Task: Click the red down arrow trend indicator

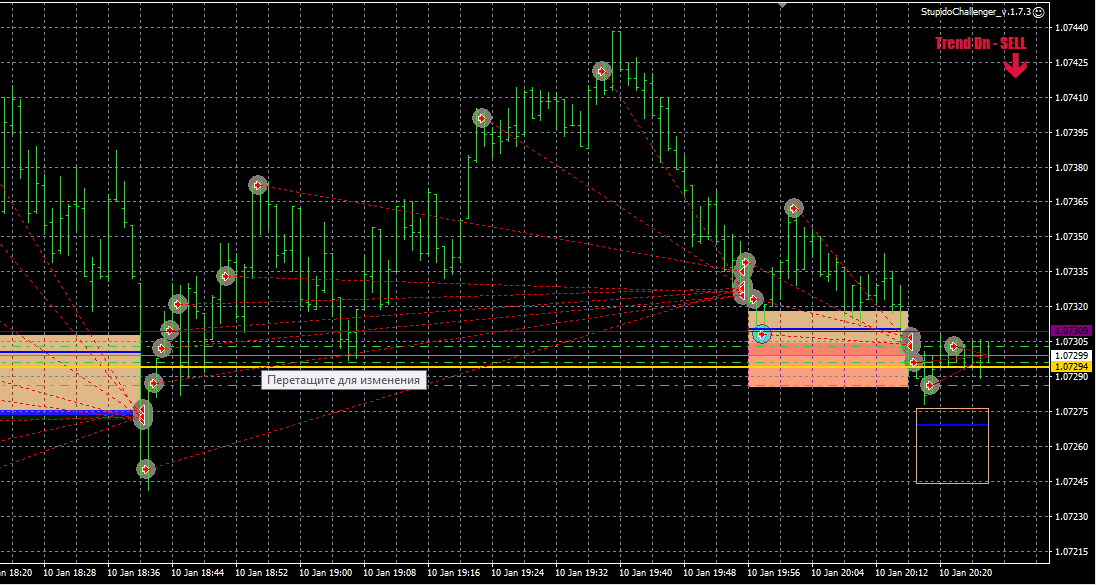Action: point(1015,66)
